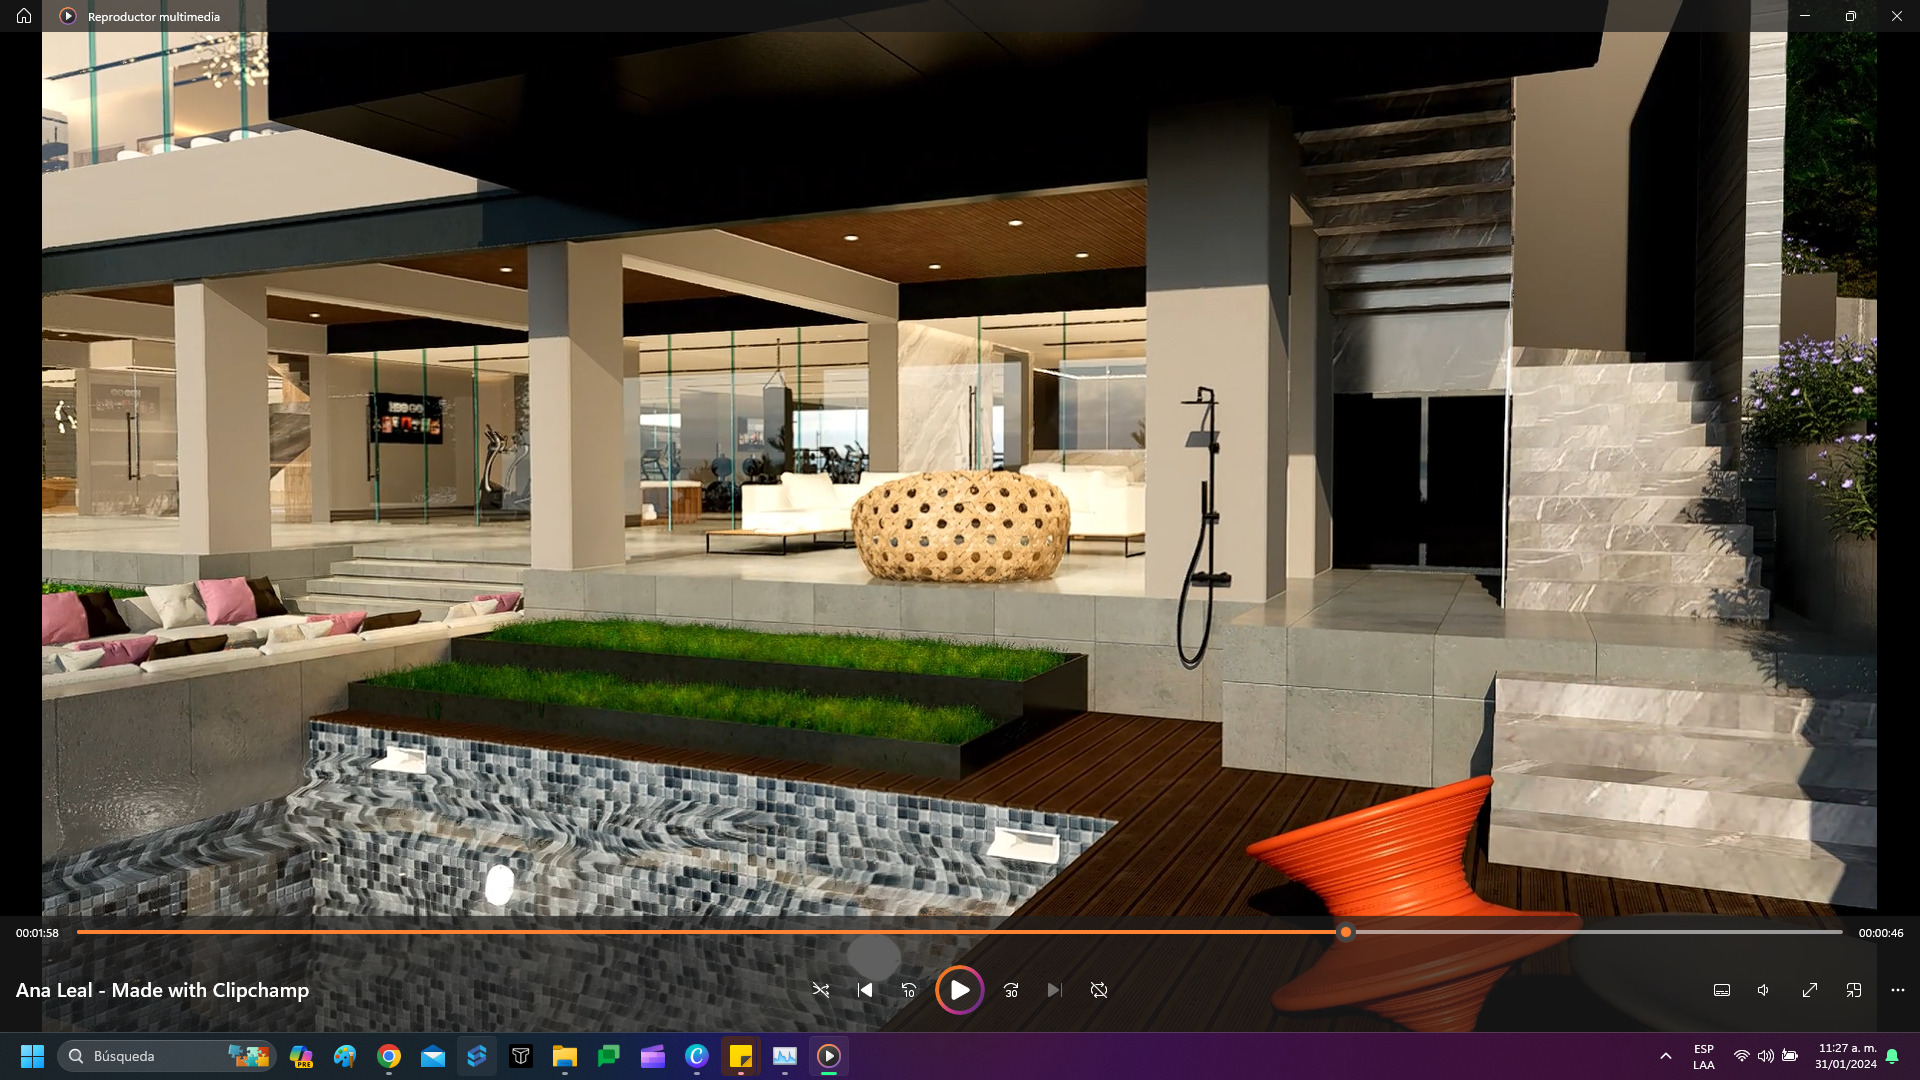Image resolution: width=1920 pixels, height=1080 pixels.
Task: Open Copilot preview from taskbar
Action: pos(301,1056)
